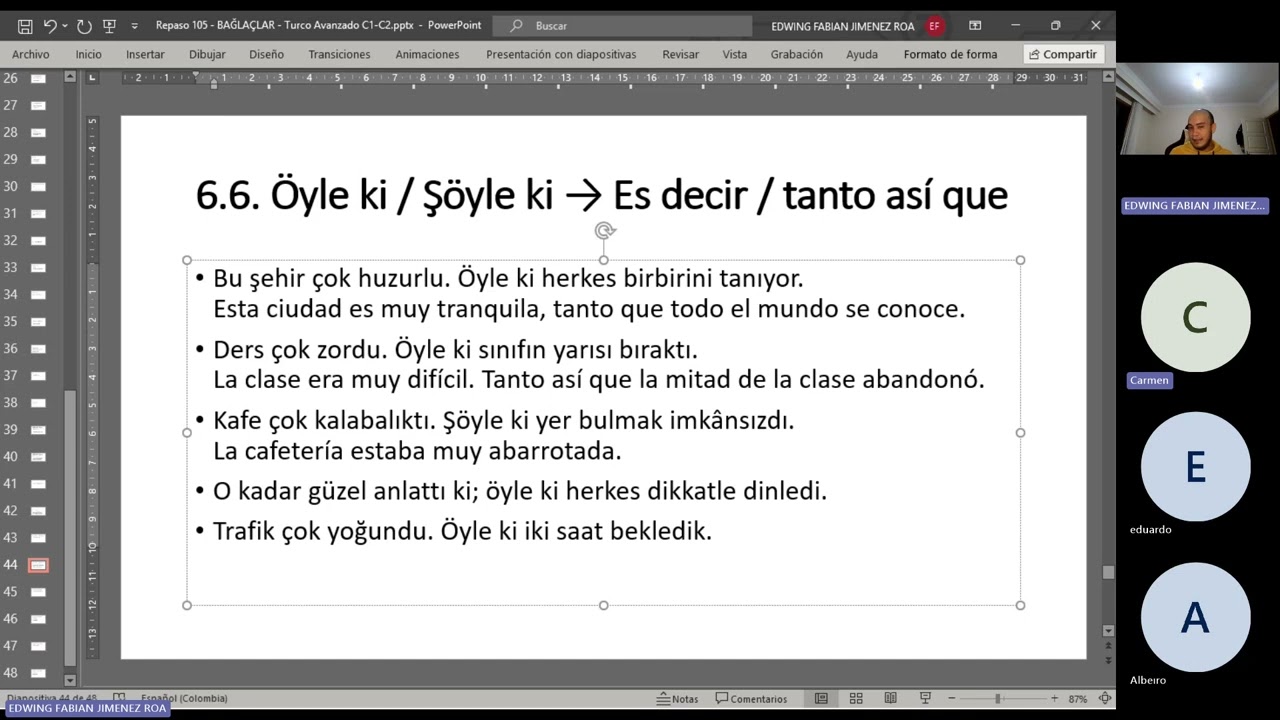Click the zoom in plus button

[x=1054, y=698]
